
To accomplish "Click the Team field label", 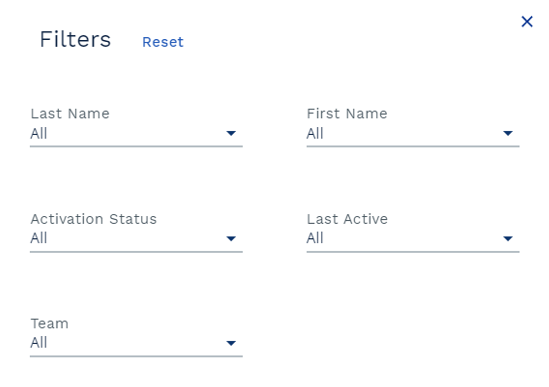I will click(x=49, y=324).
